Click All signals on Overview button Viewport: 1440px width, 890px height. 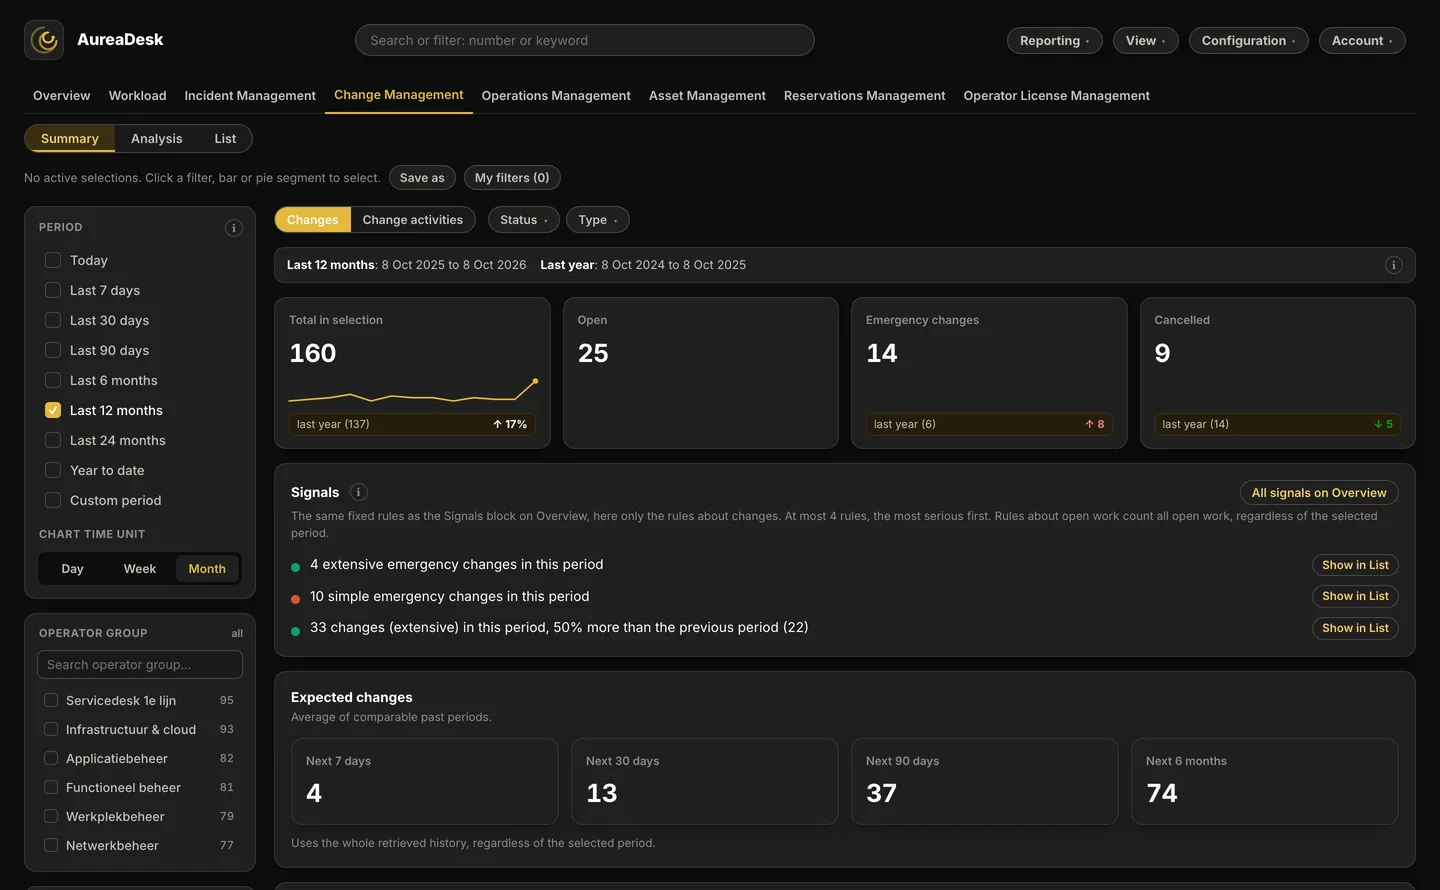[1319, 493]
